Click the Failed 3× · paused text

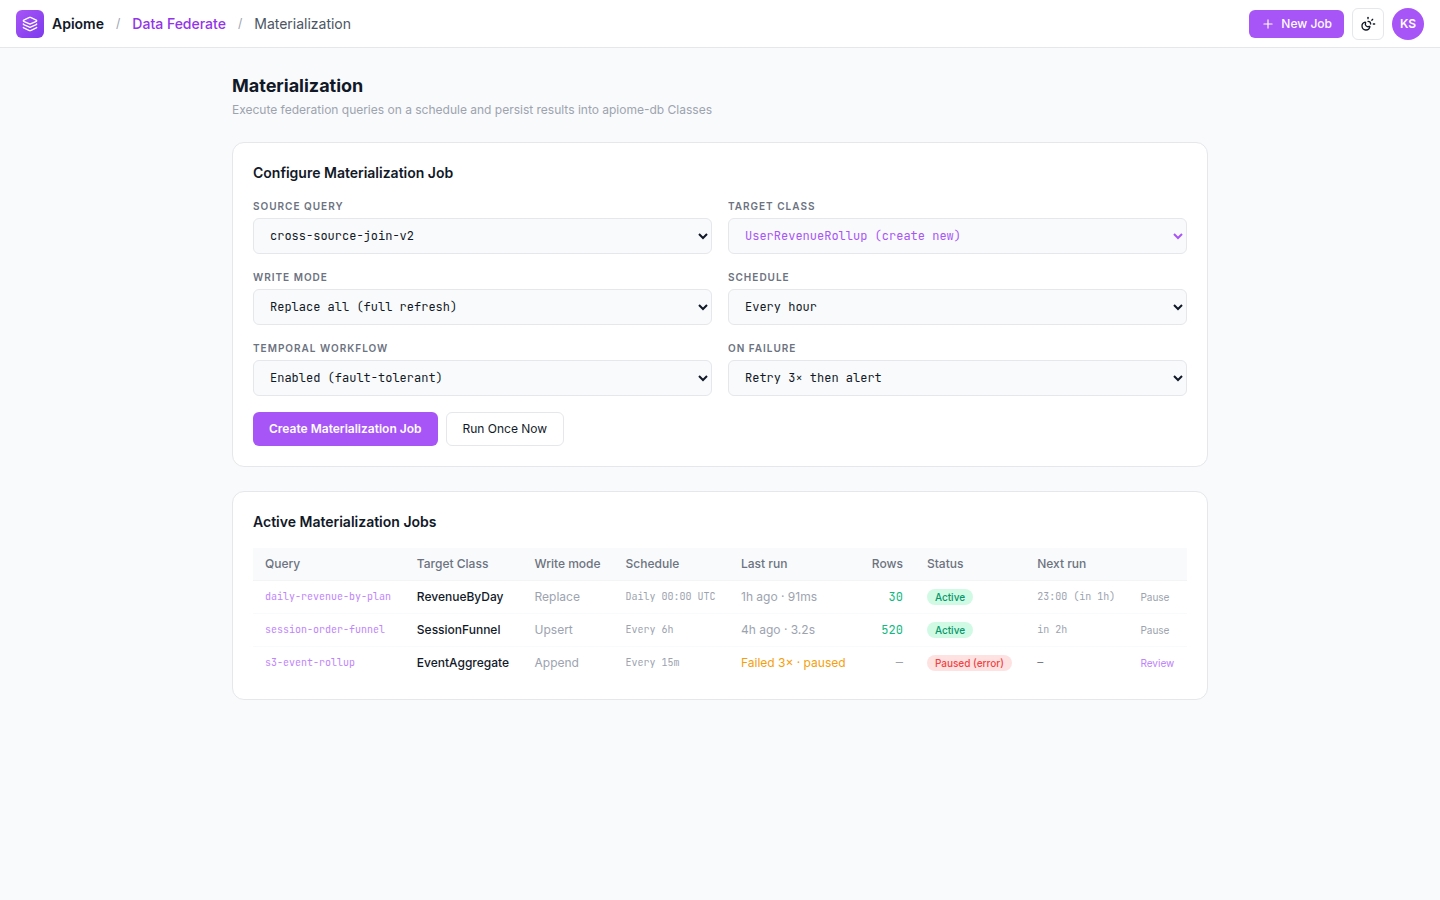tap(793, 663)
